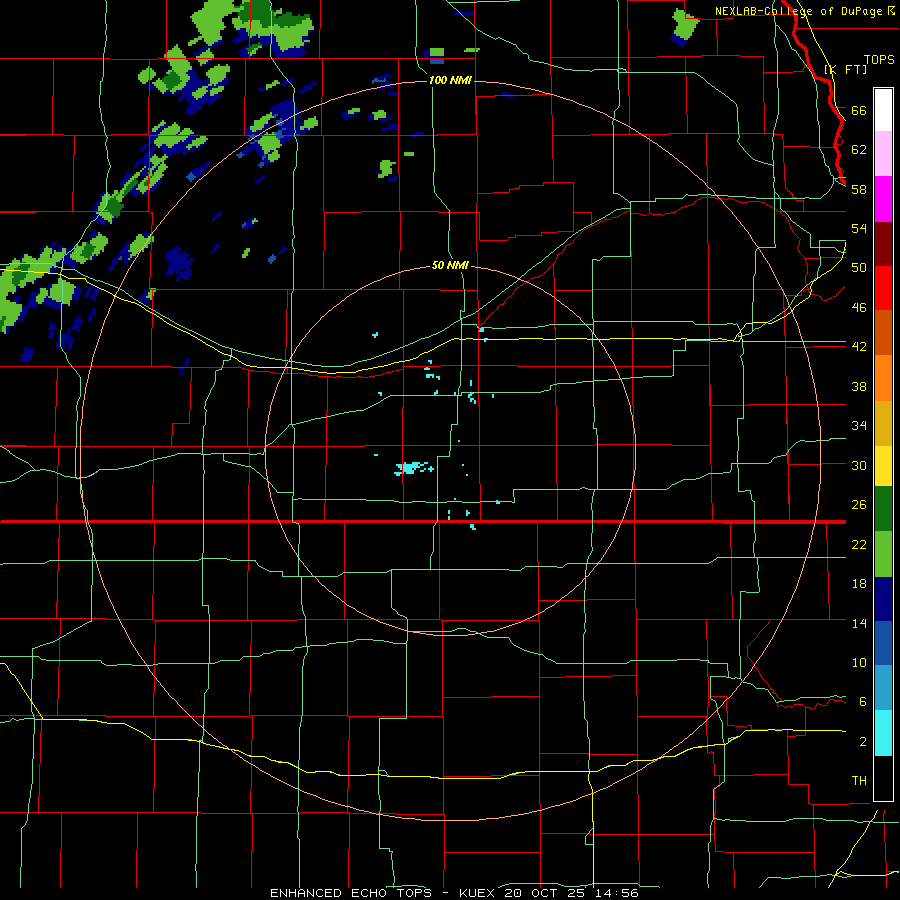Click the magenta 58 kft legend swatch
This screenshot has width=900, height=900.
(x=883, y=199)
